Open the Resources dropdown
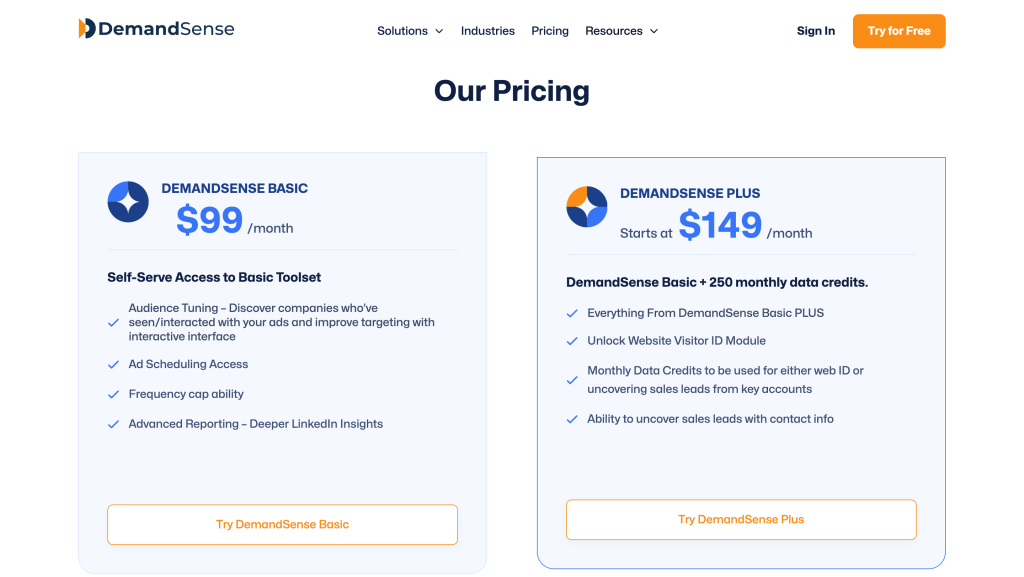Screen dimensions: 1024x577 tap(621, 31)
